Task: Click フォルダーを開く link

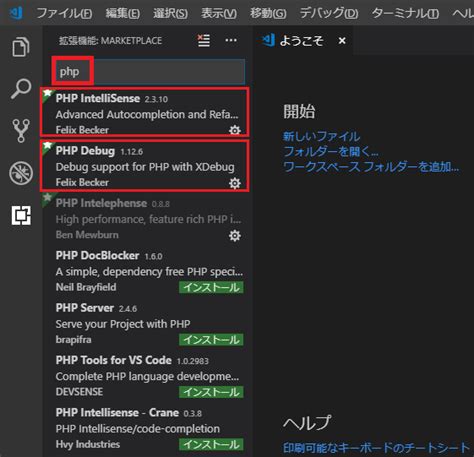Action: (331, 152)
